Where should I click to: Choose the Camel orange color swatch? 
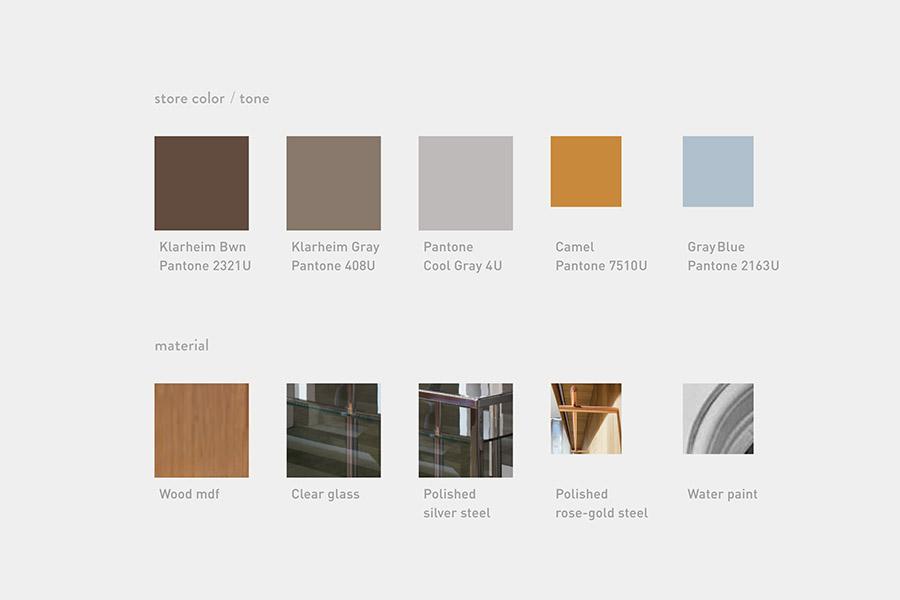coord(586,171)
